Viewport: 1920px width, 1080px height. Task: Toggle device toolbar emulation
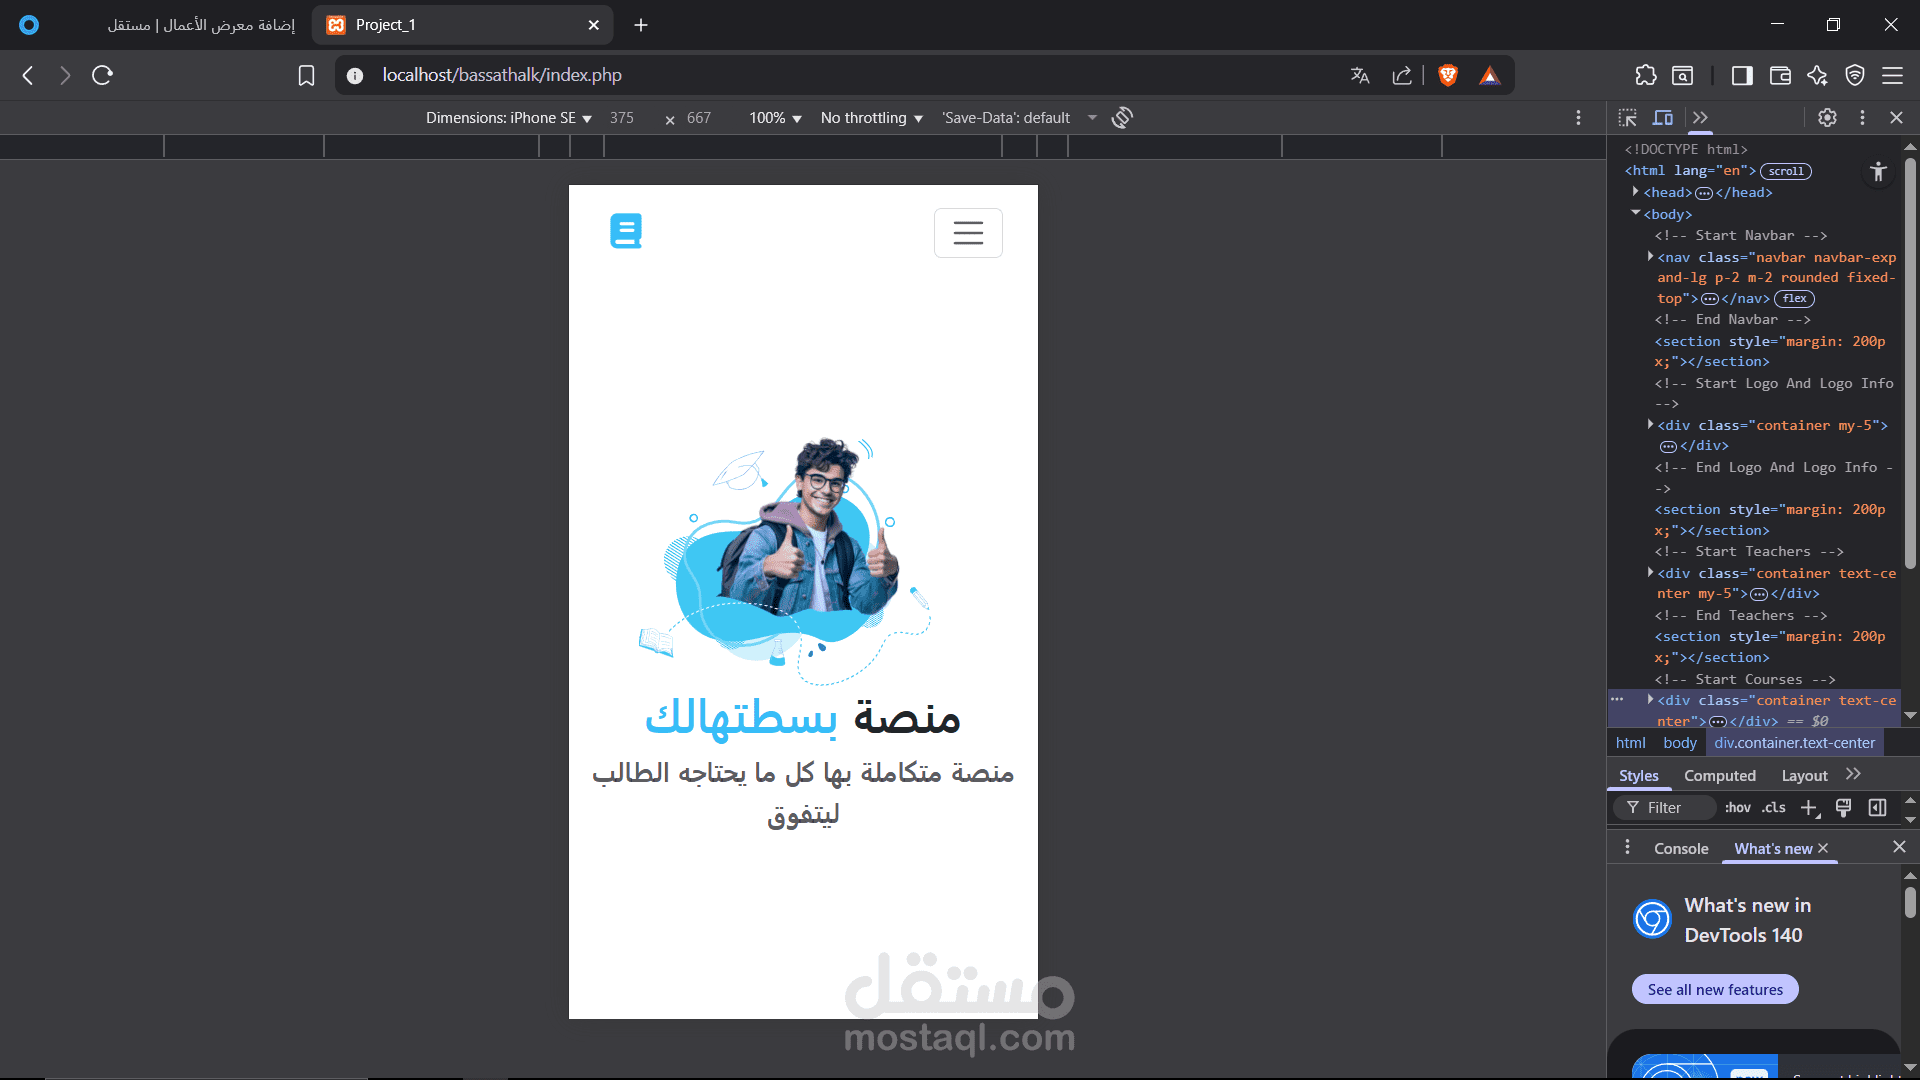click(x=1663, y=118)
